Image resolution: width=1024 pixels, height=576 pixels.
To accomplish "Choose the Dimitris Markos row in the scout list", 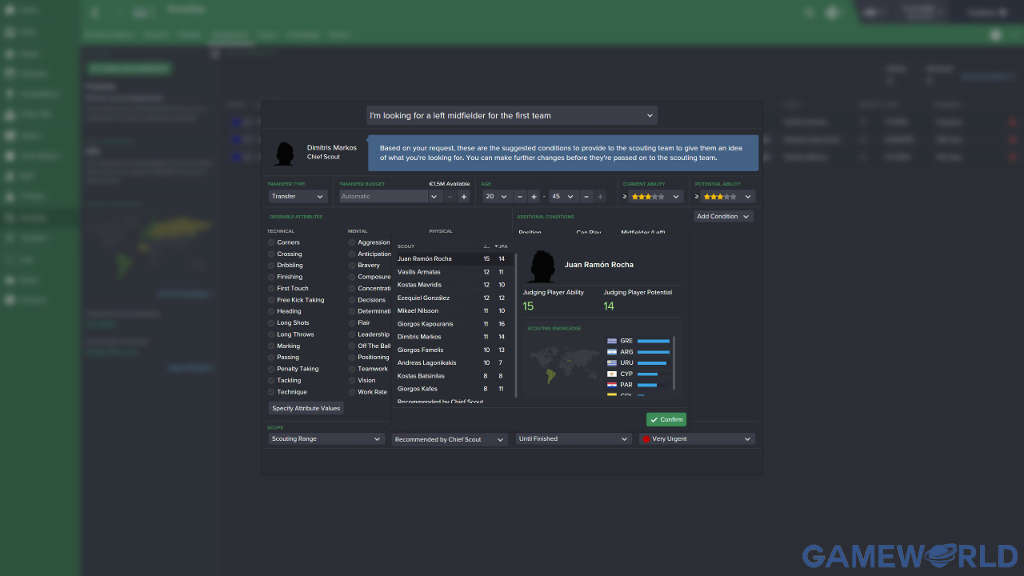I will [452, 337].
